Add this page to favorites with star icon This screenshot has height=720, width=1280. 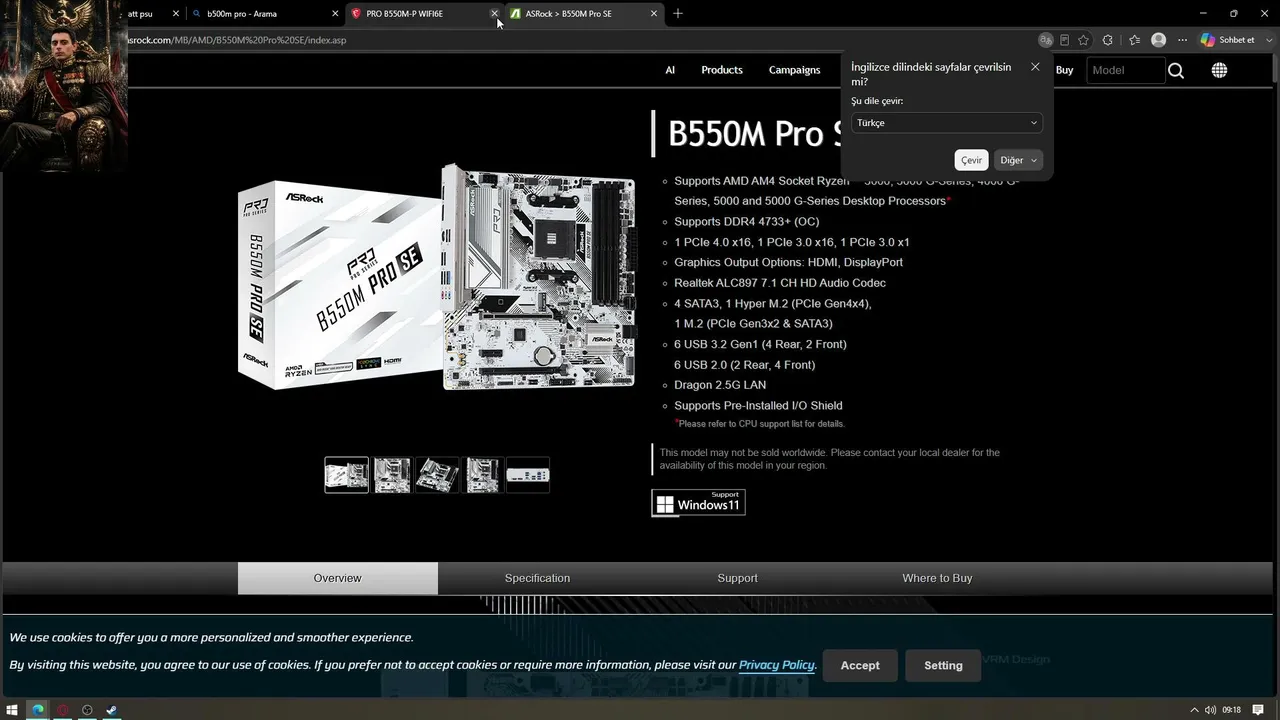coord(1083,40)
